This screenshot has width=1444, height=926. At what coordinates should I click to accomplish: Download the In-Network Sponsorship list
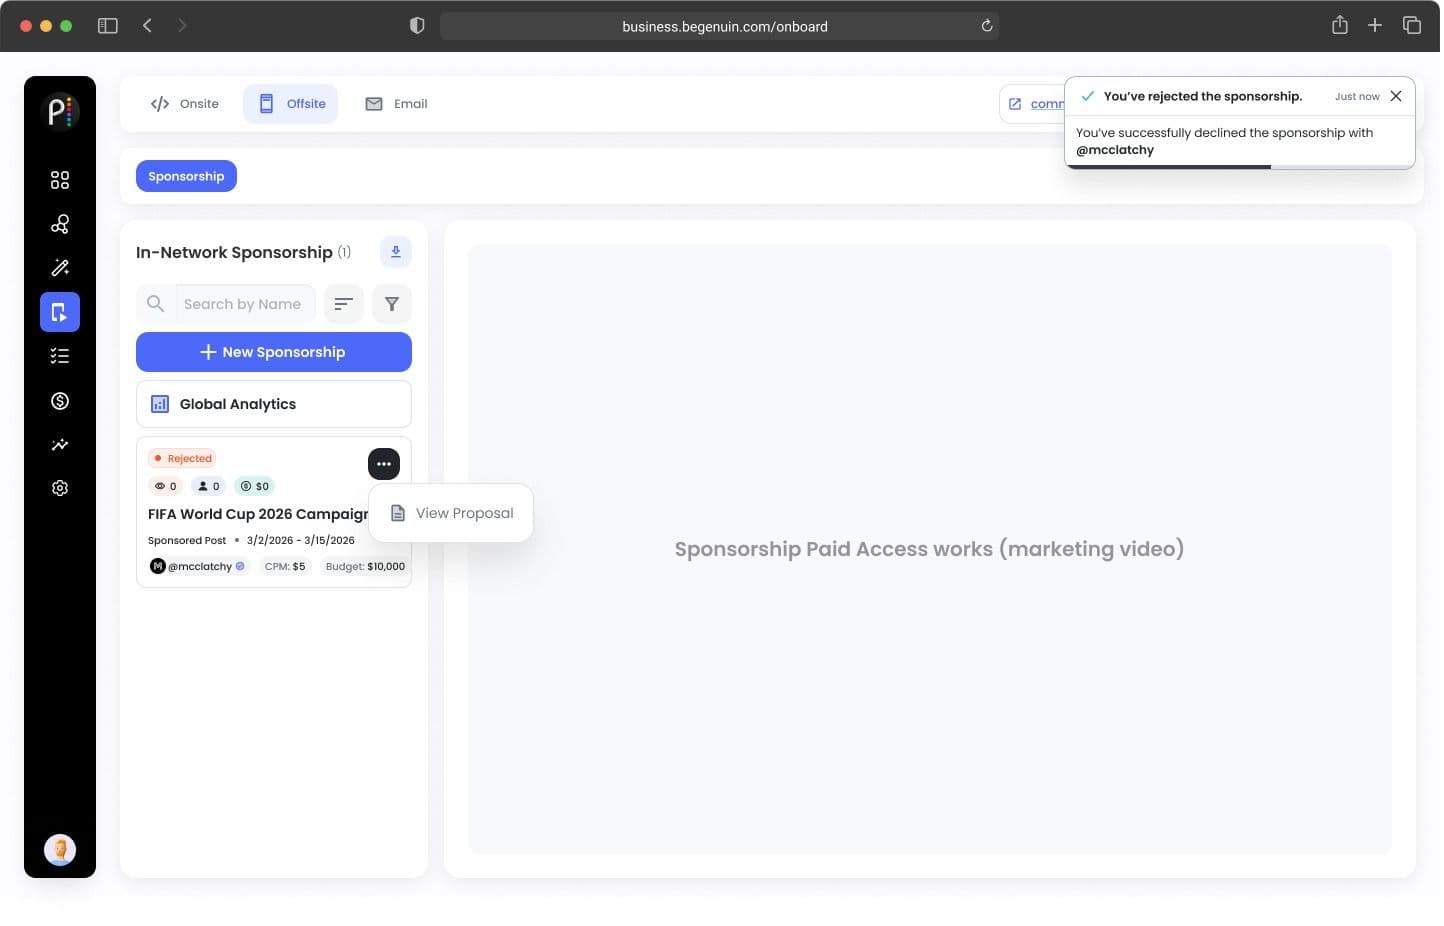tap(396, 252)
